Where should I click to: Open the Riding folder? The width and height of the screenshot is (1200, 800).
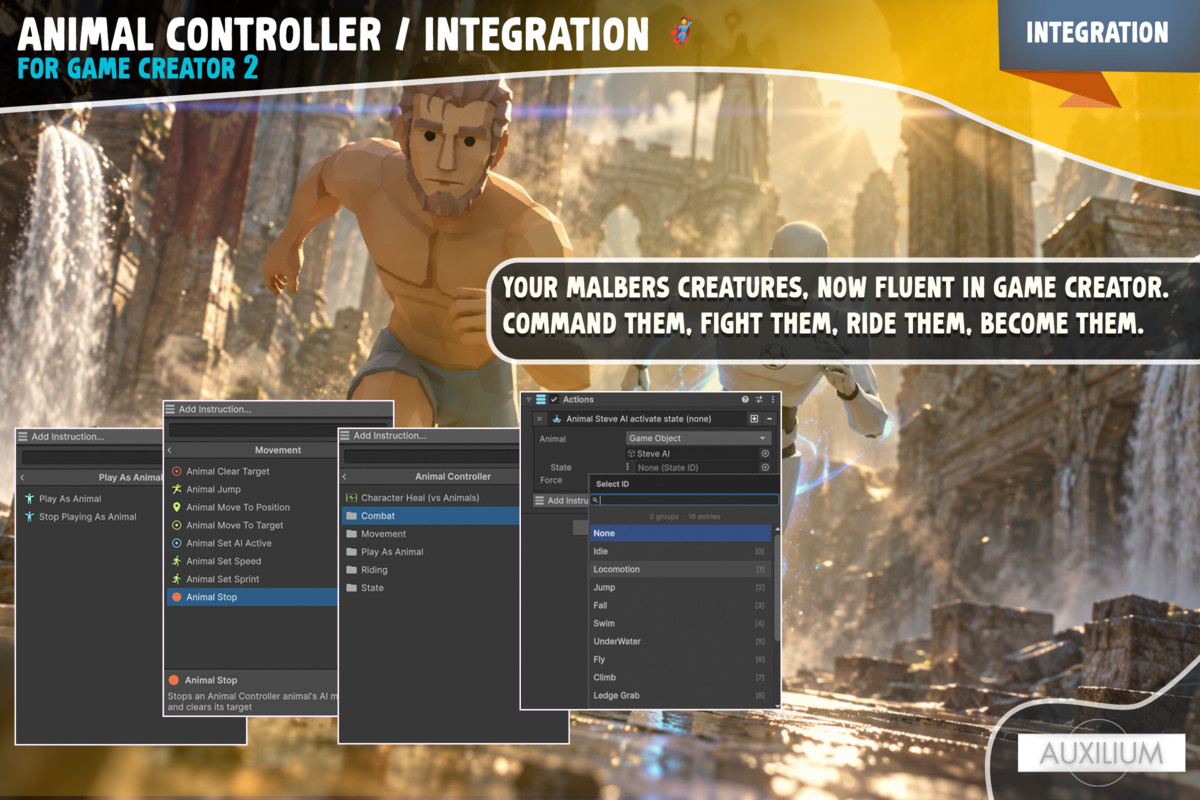tap(429, 570)
